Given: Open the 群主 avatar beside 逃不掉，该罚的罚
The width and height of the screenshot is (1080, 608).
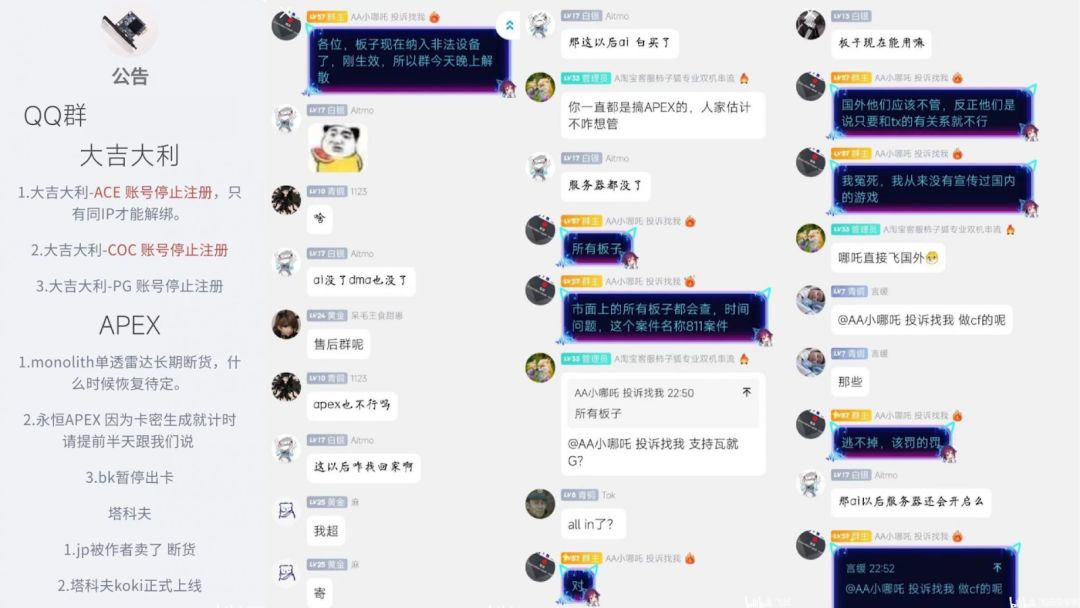Looking at the screenshot, I should [811, 424].
